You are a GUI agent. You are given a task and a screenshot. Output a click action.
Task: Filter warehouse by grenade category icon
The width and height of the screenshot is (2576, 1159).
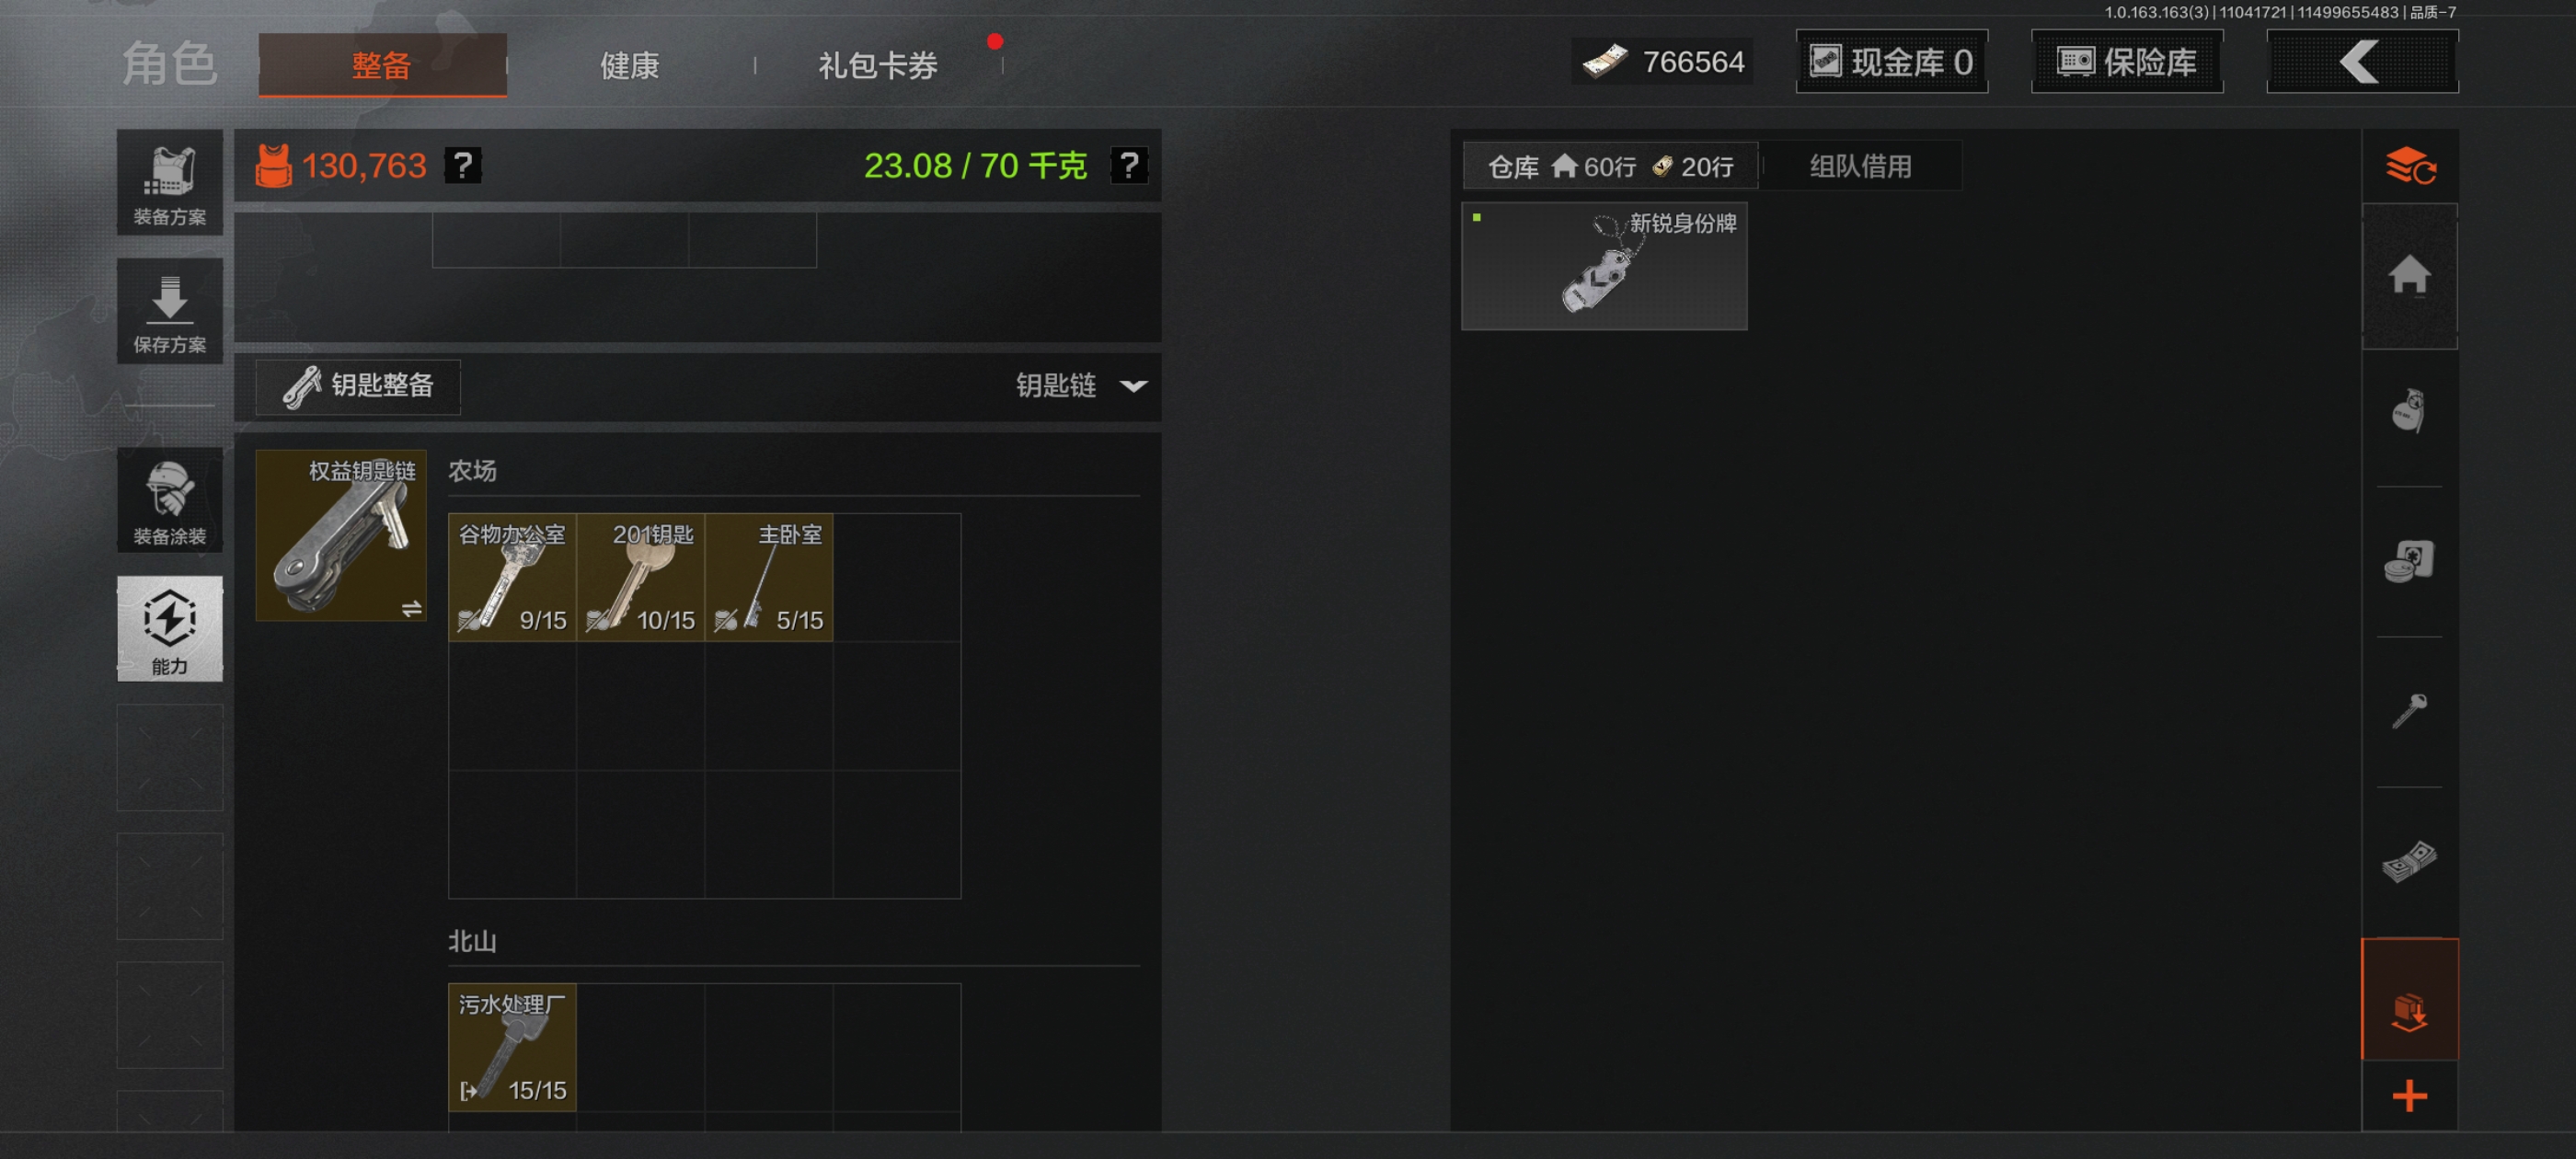pyautogui.click(x=2410, y=410)
